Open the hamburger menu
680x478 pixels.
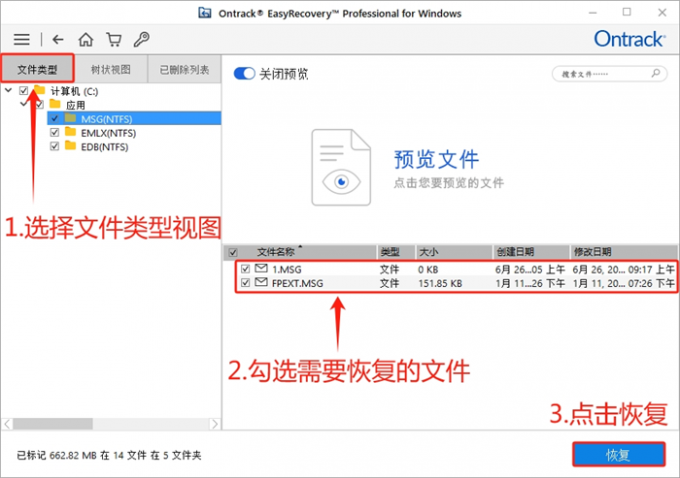pos(21,39)
